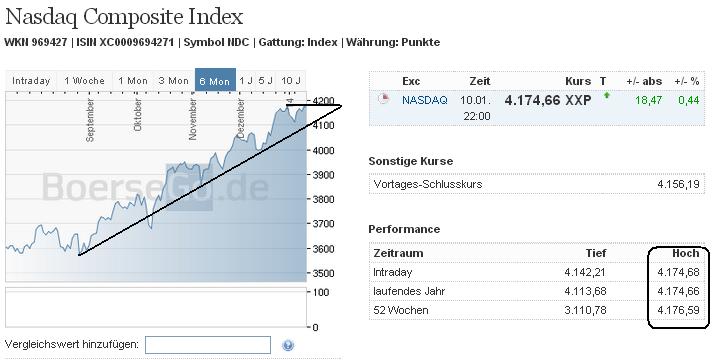Click the September label on the chart
The image size is (714, 360).
tap(90, 120)
